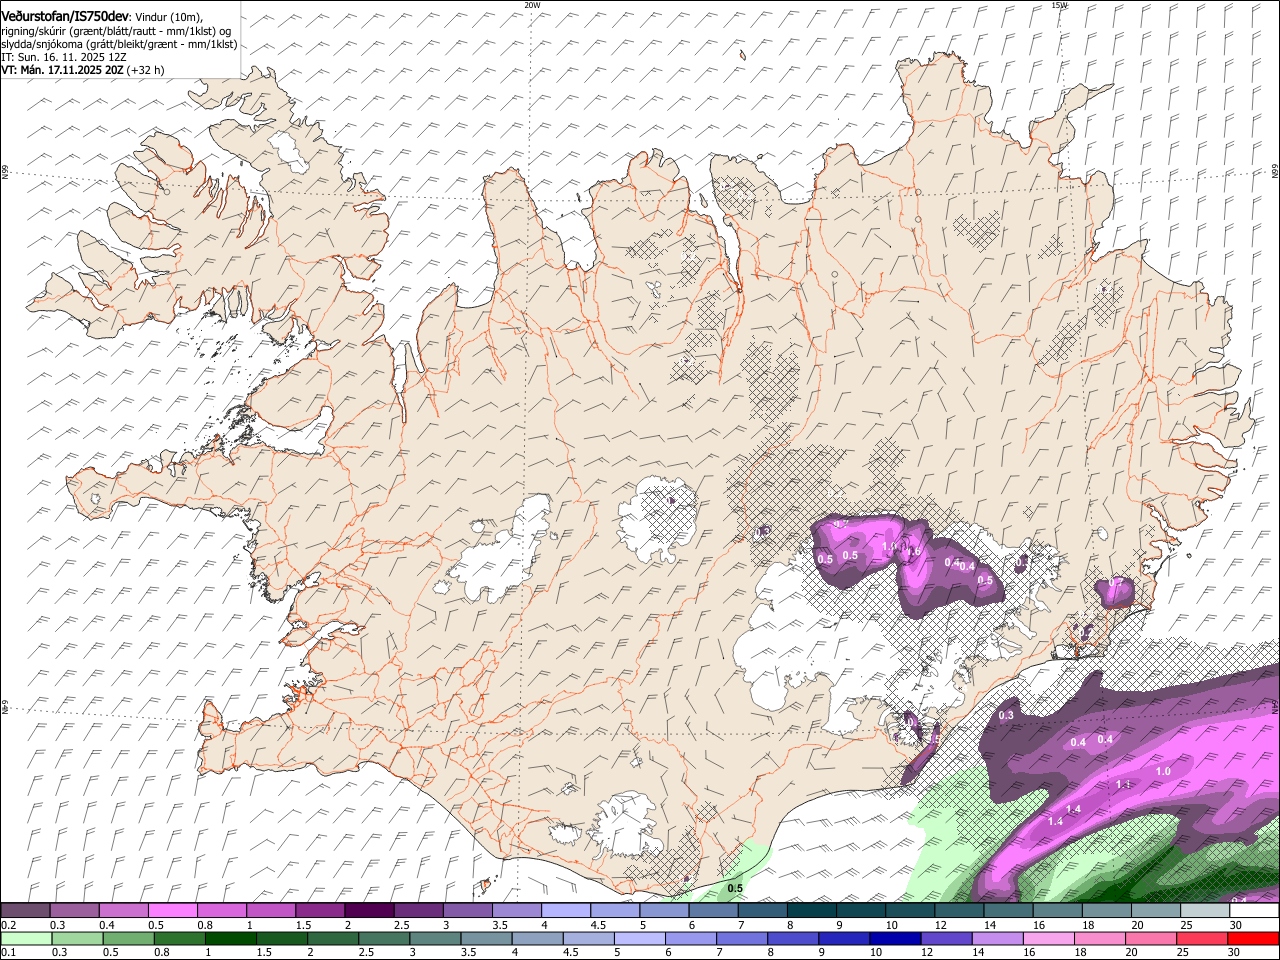Click the 'slydda/snjókoma' legend description line
The height and width of the screenshot is (960, 1280).
click(x=119, y=44)
